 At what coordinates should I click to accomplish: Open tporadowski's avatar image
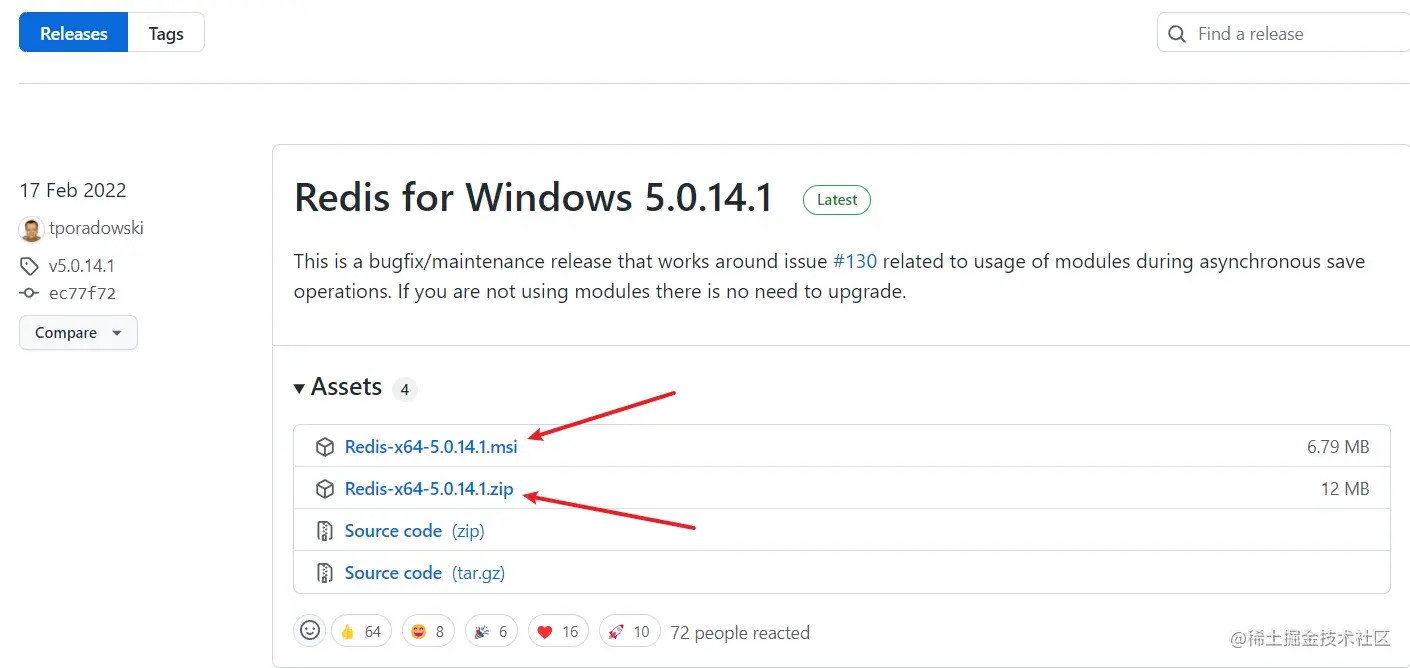pos(31,229)
